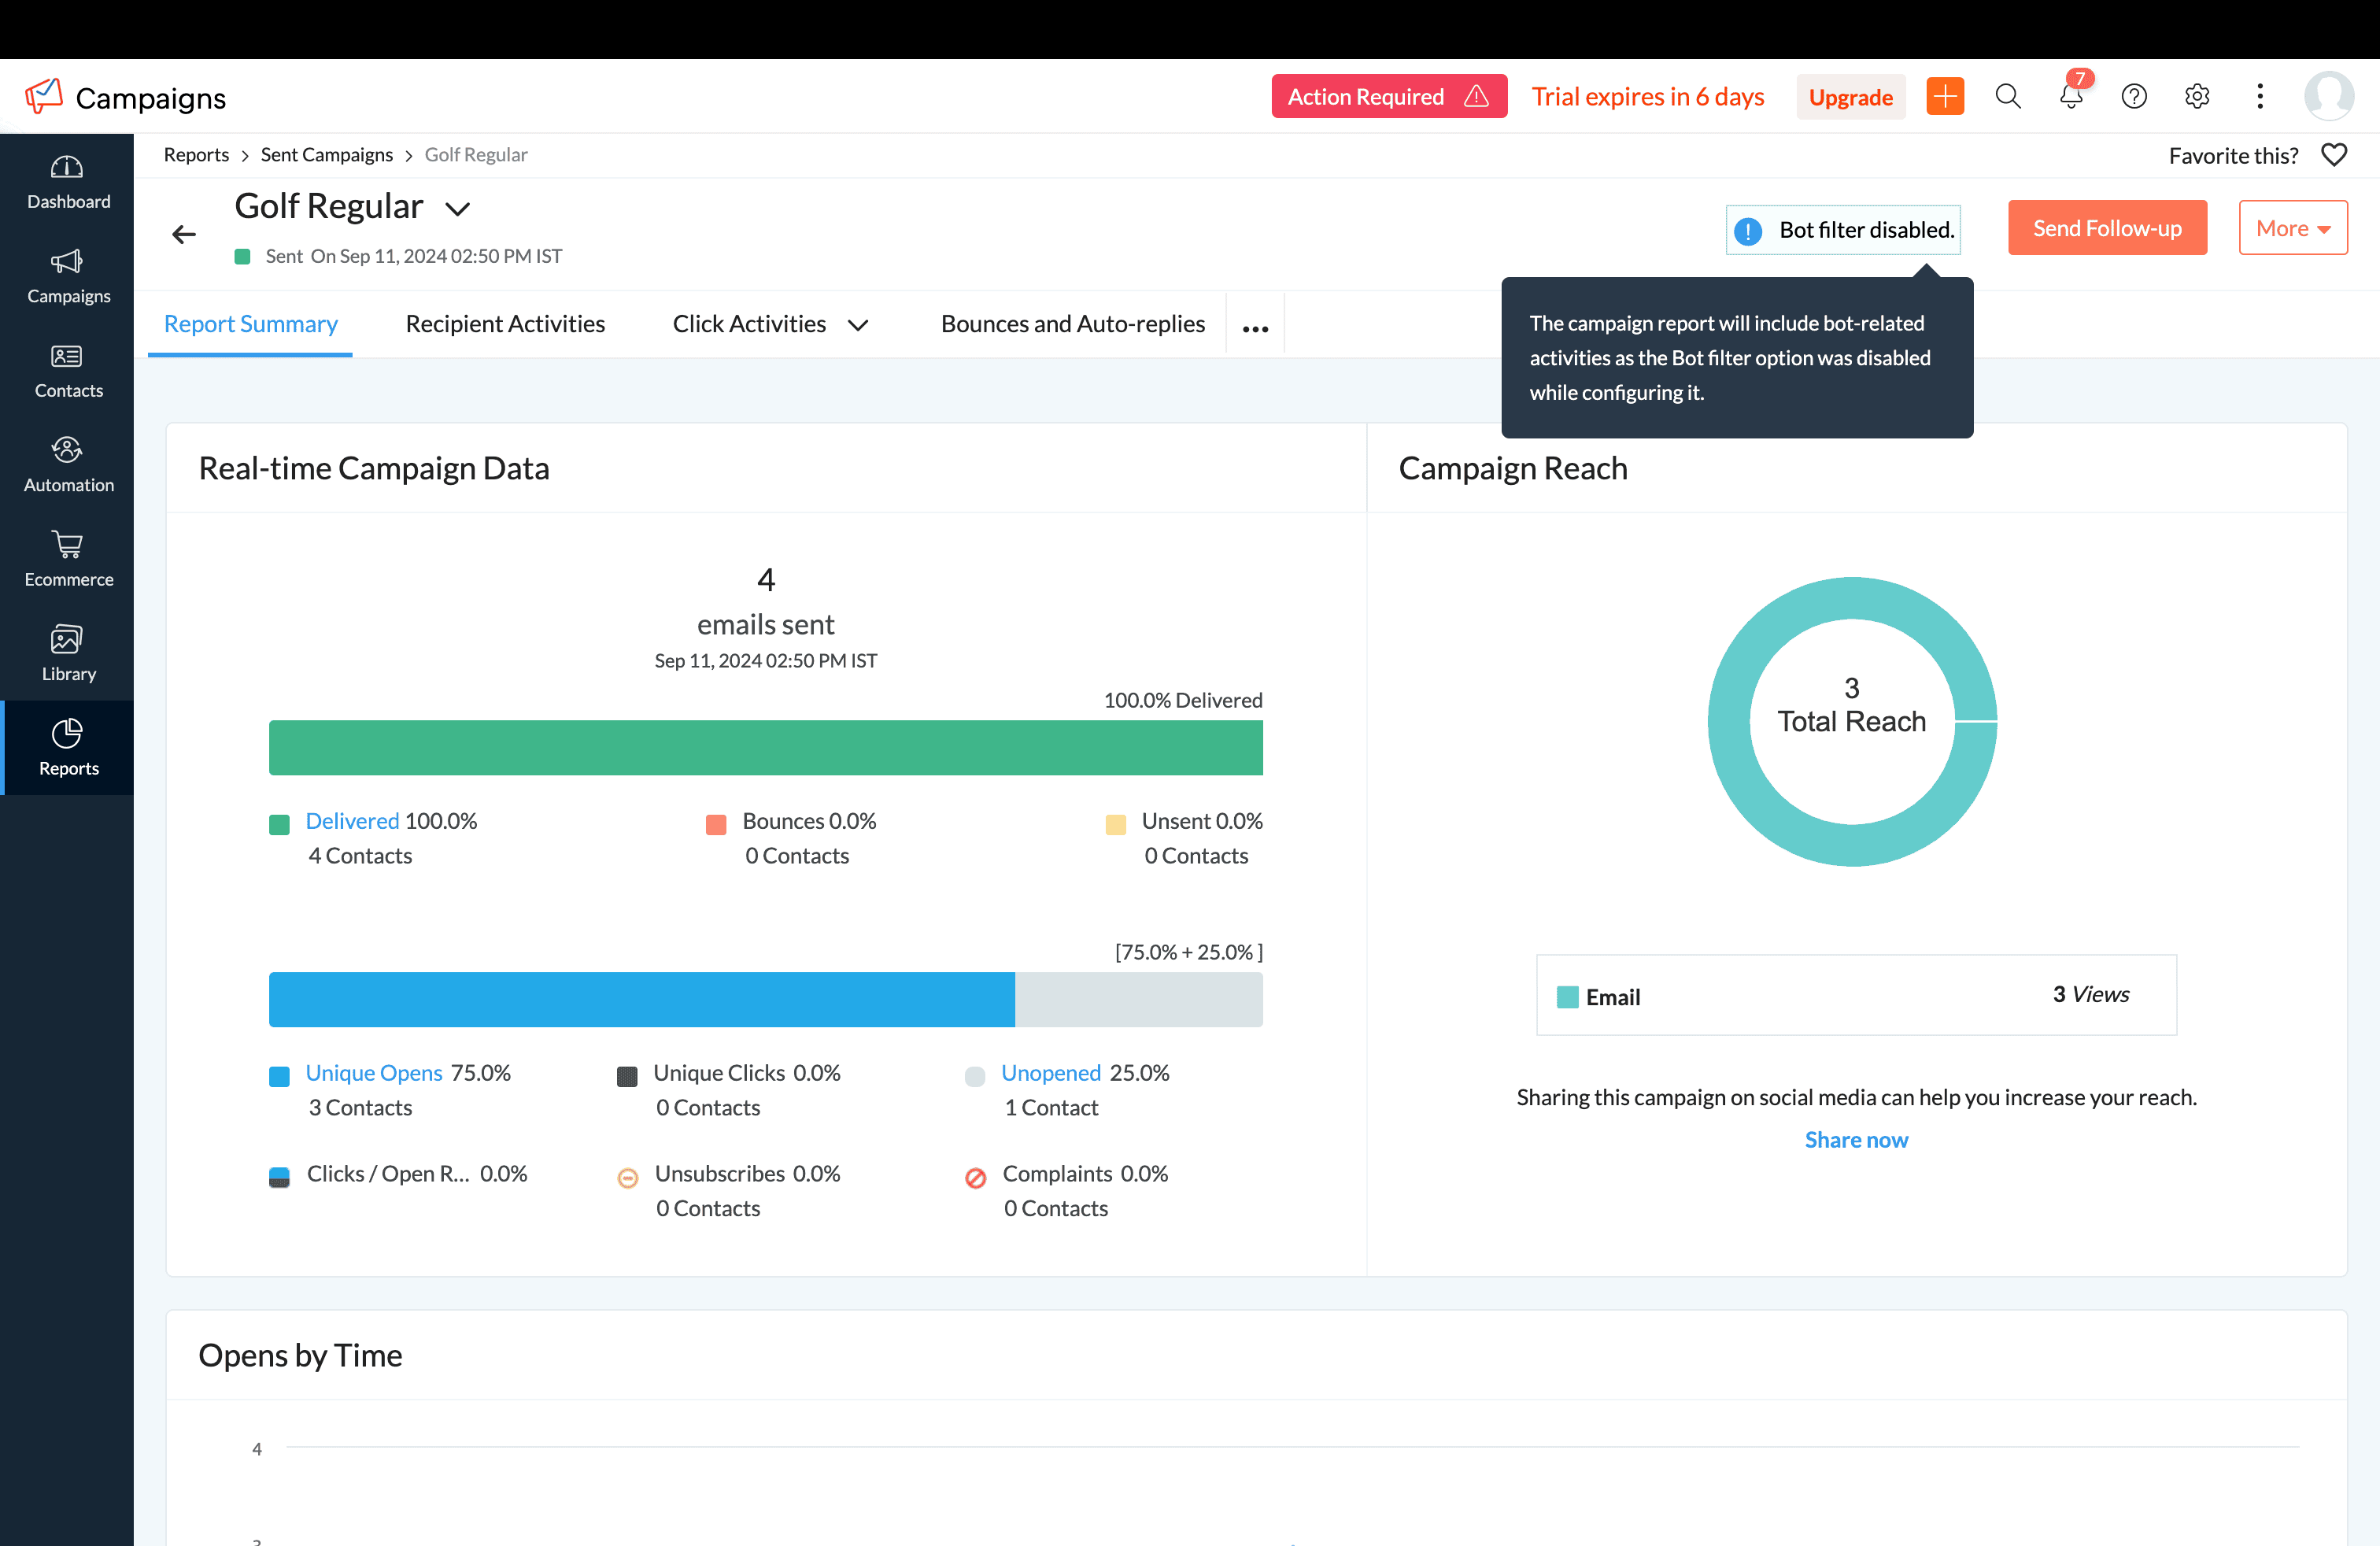Click the Share now link

1856,1139
